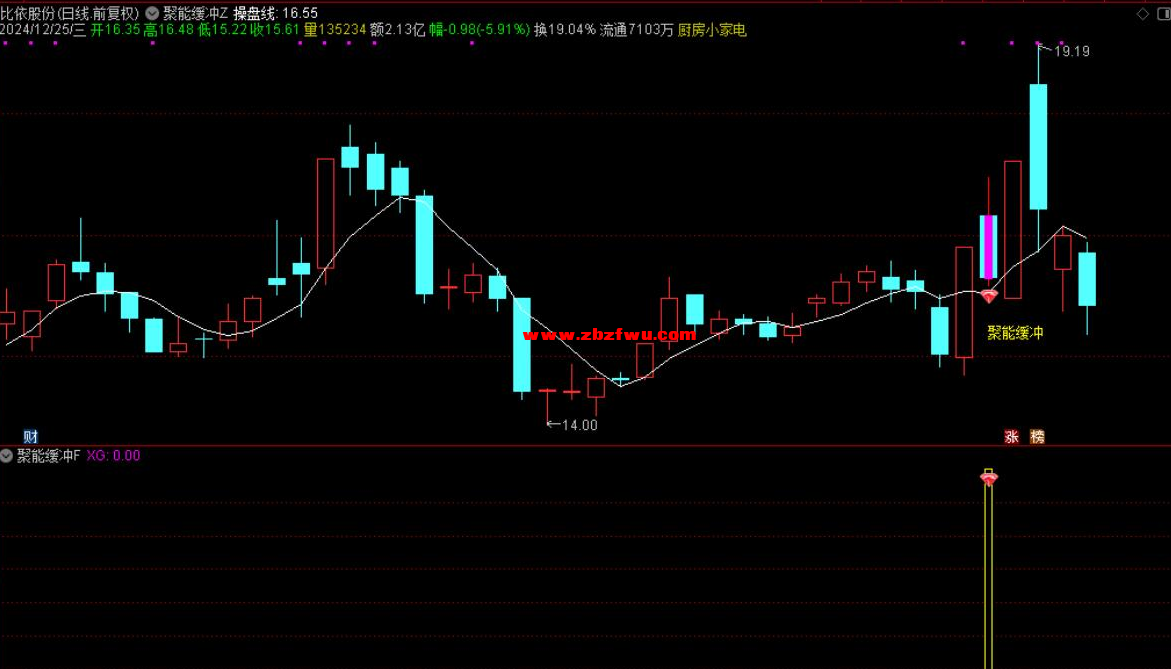Click the float shares 流通7103万
Screen dimensions: 1171x669
(x=636, y=30)
